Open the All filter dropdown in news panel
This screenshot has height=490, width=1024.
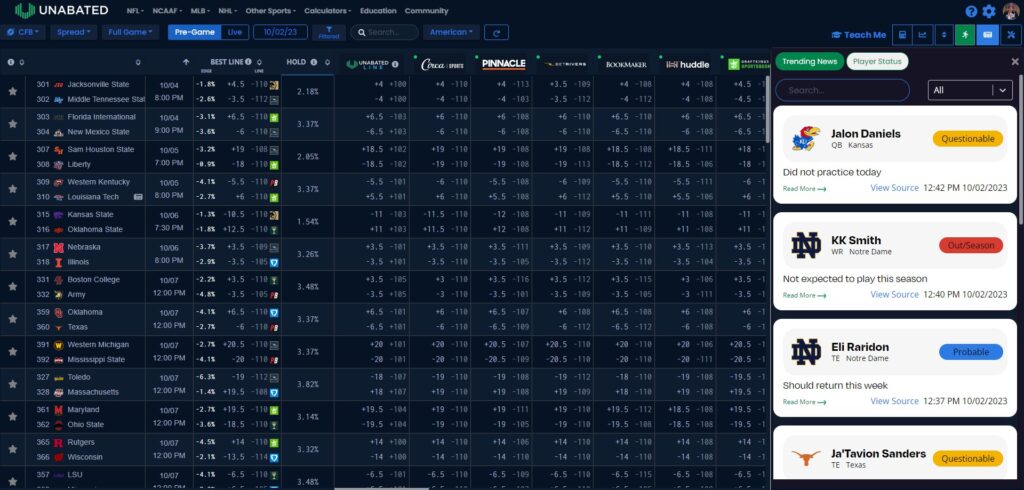point(970,90)
